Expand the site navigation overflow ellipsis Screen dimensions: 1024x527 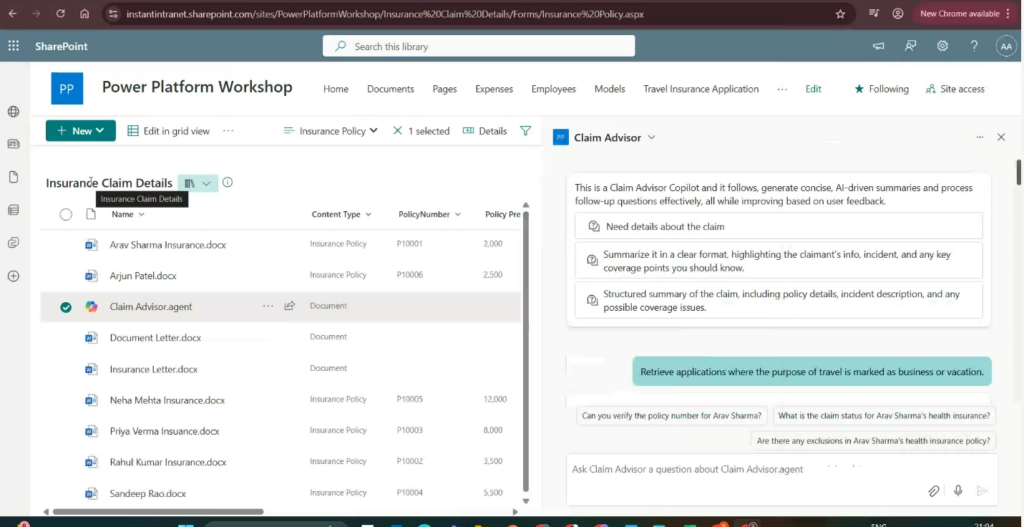[782, 89]
